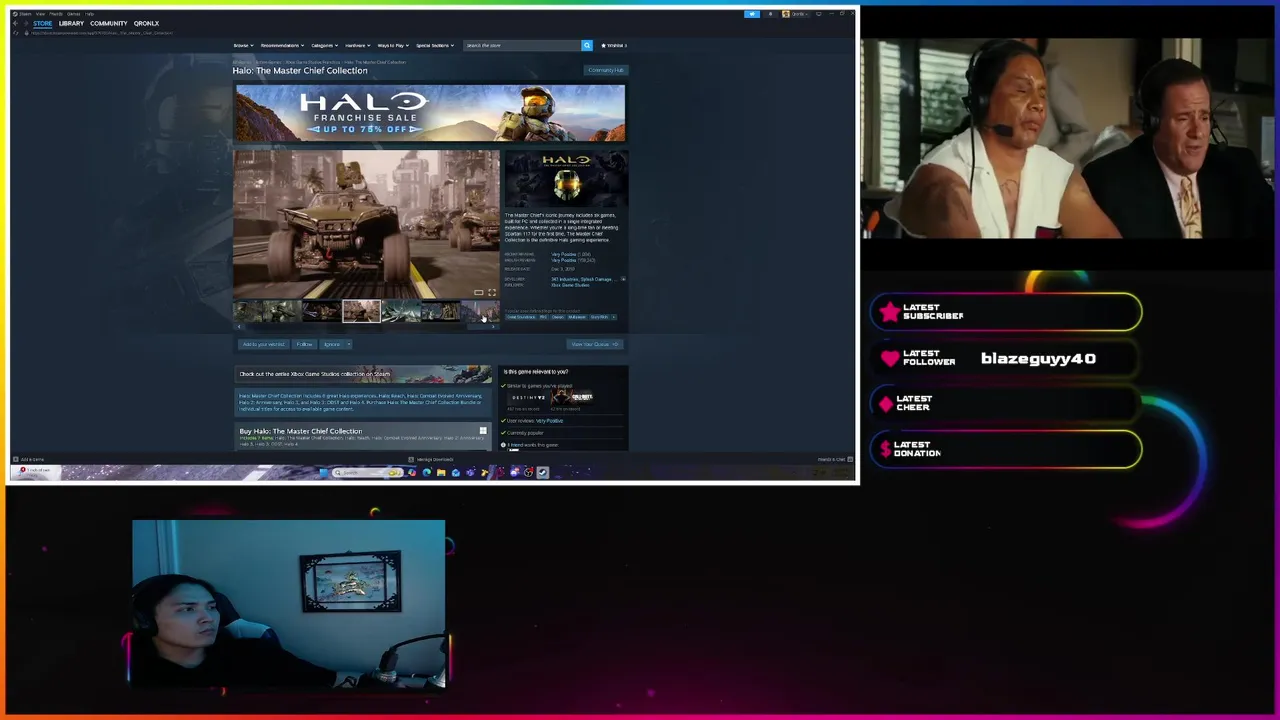Open Friends & Chat icon at bottom right

[848, 459]
